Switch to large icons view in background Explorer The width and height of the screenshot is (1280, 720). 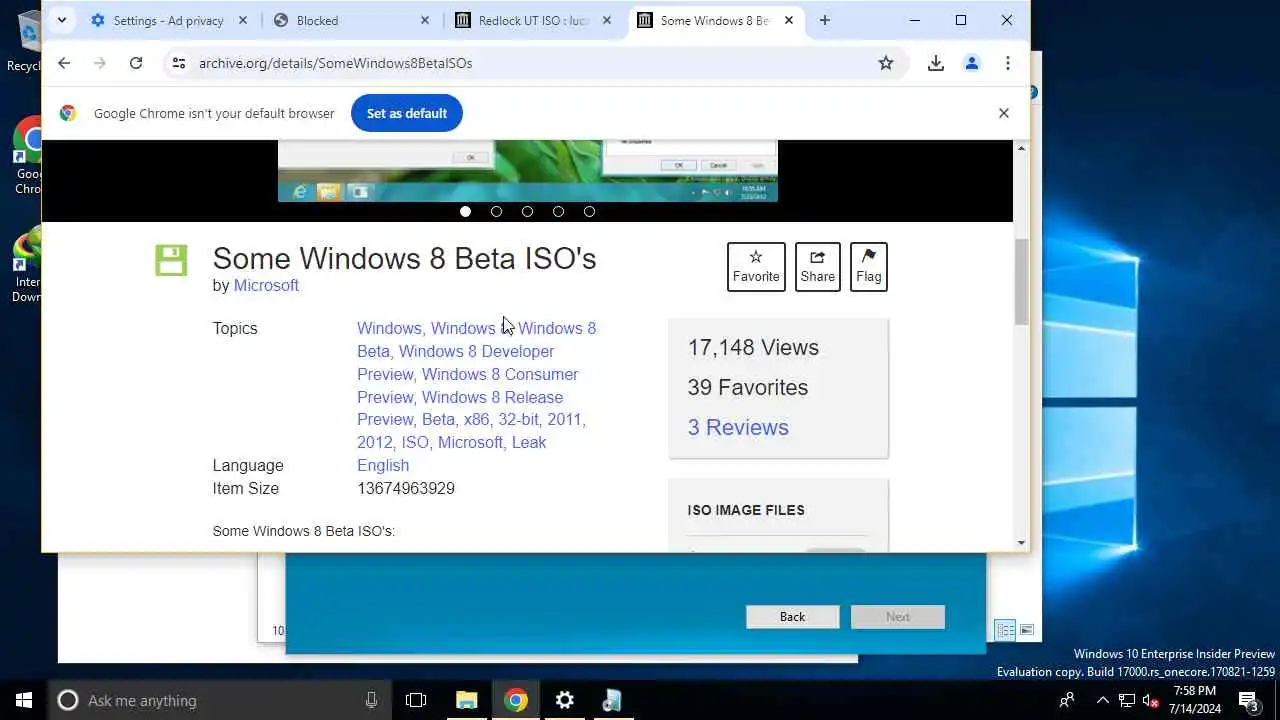[x=1027, y=630]
